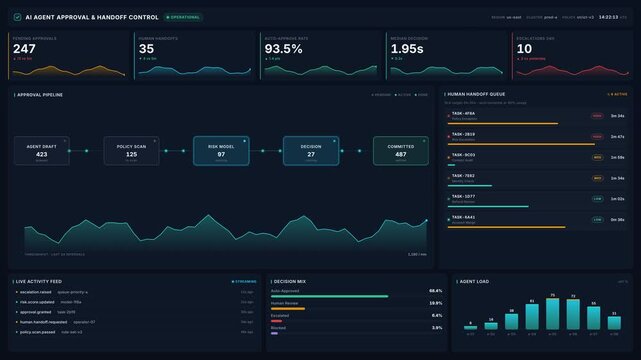Image resolution: width=641 pixels, height=360 pixels.
Task: Click the Auto-Approved bar in Decision Mix
Action: tap(329, 296)
